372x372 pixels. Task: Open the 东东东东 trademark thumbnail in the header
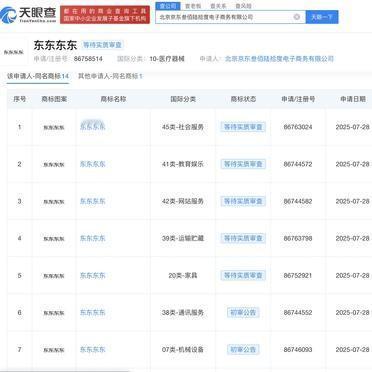point(14,52)
